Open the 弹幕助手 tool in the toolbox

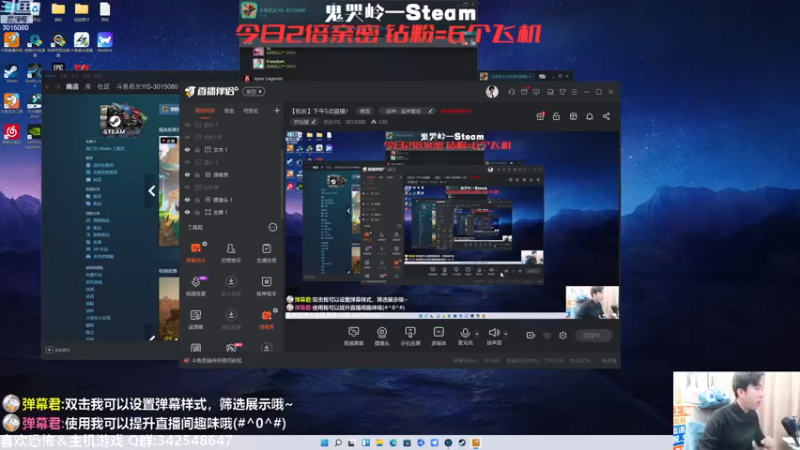pyautogui.click(x=196, y=252)
